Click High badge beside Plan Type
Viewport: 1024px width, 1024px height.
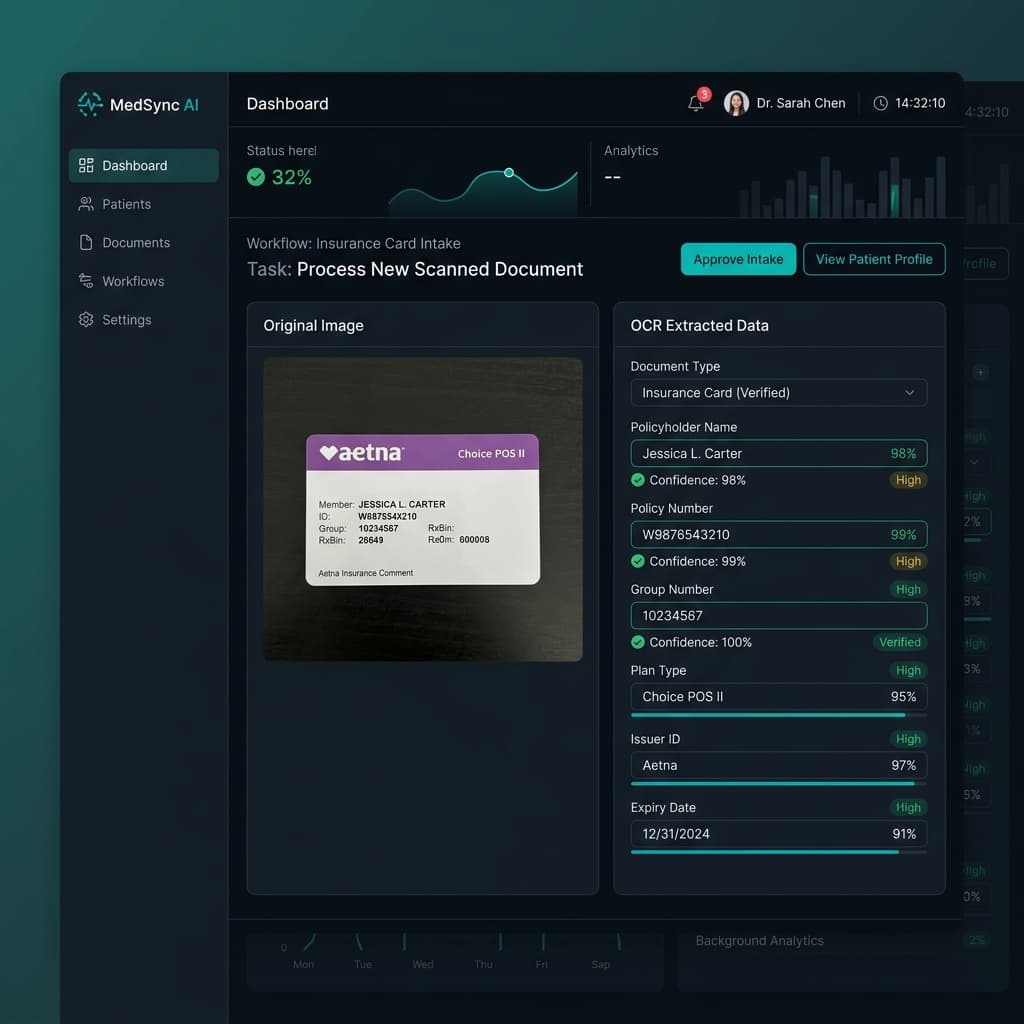click(908, 670)
